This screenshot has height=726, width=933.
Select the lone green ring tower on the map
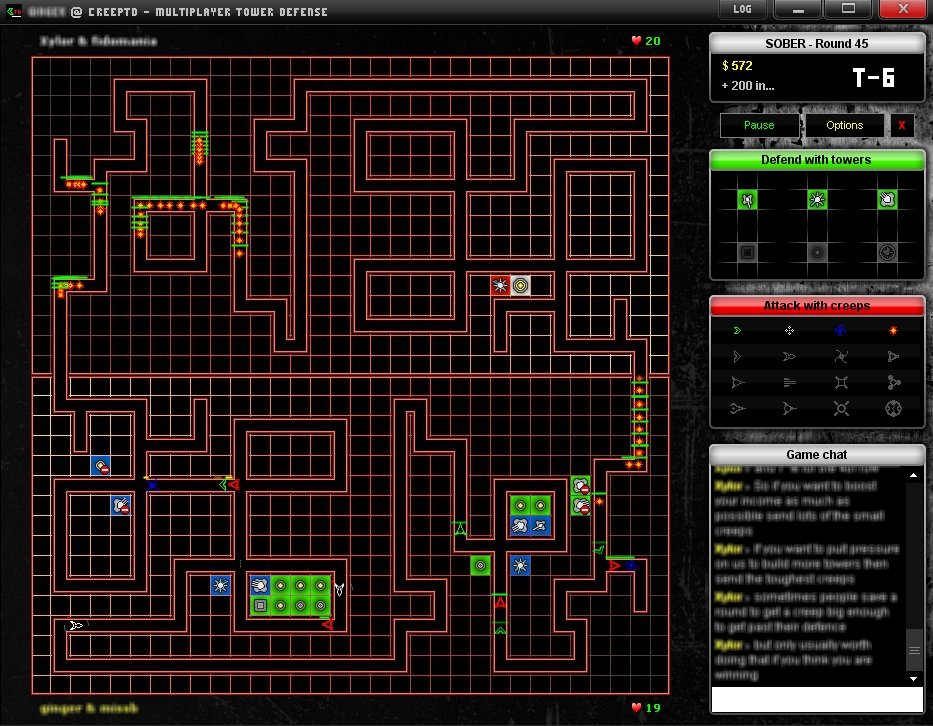click(x=480, y=565)
